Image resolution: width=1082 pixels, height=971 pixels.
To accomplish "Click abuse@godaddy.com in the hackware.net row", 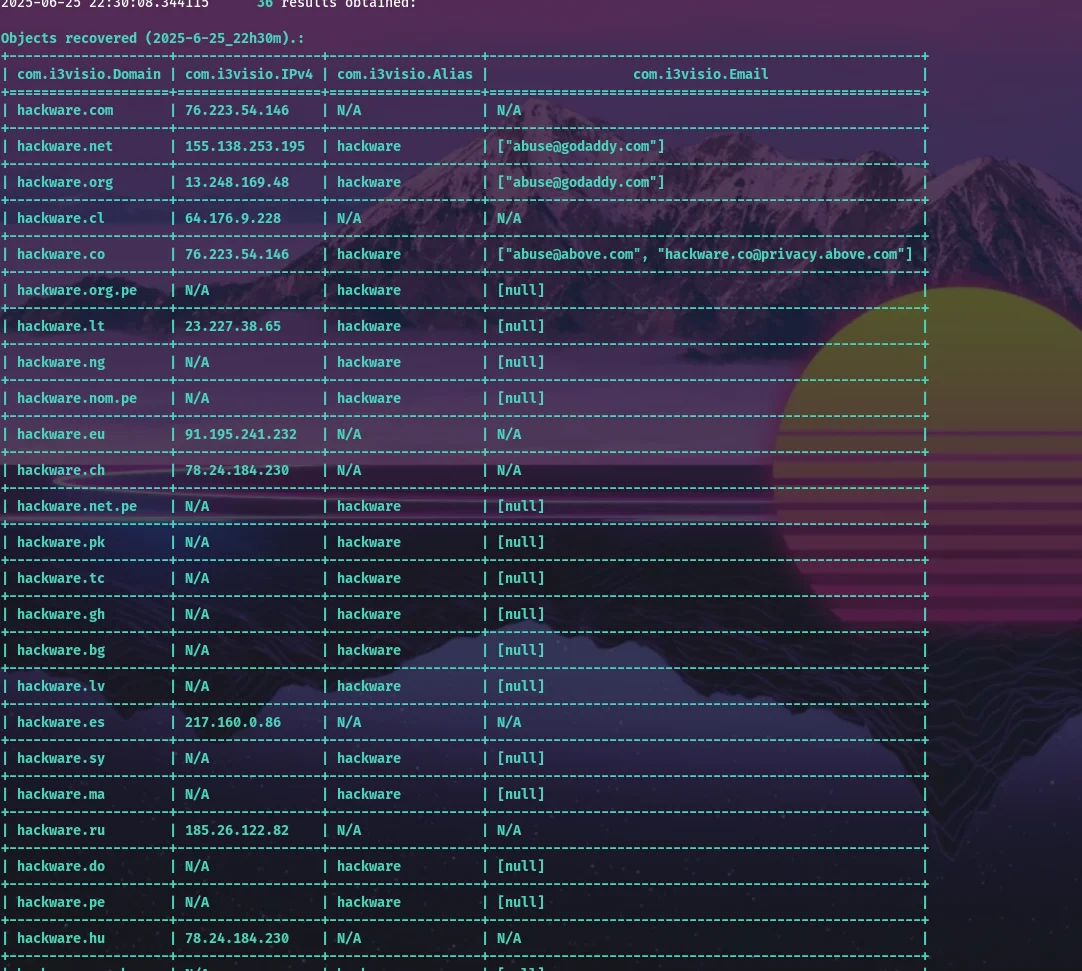I will [581, 146].
